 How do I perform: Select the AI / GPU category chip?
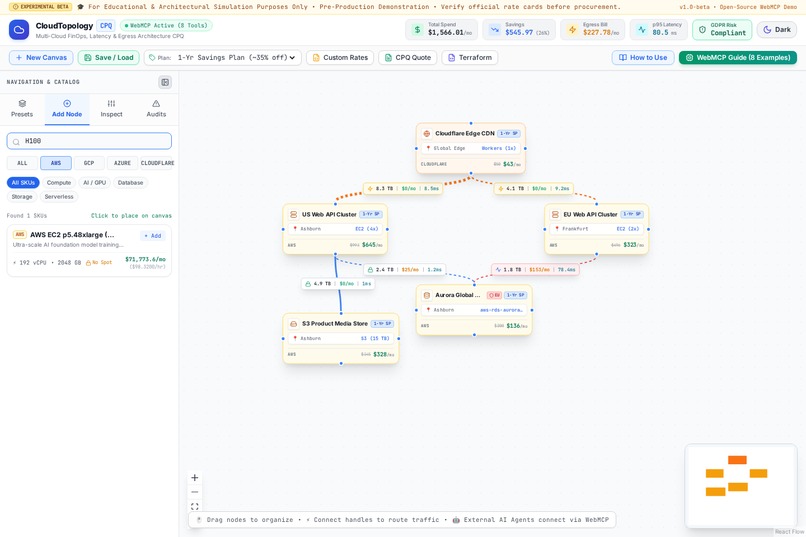tap(95, 182)
